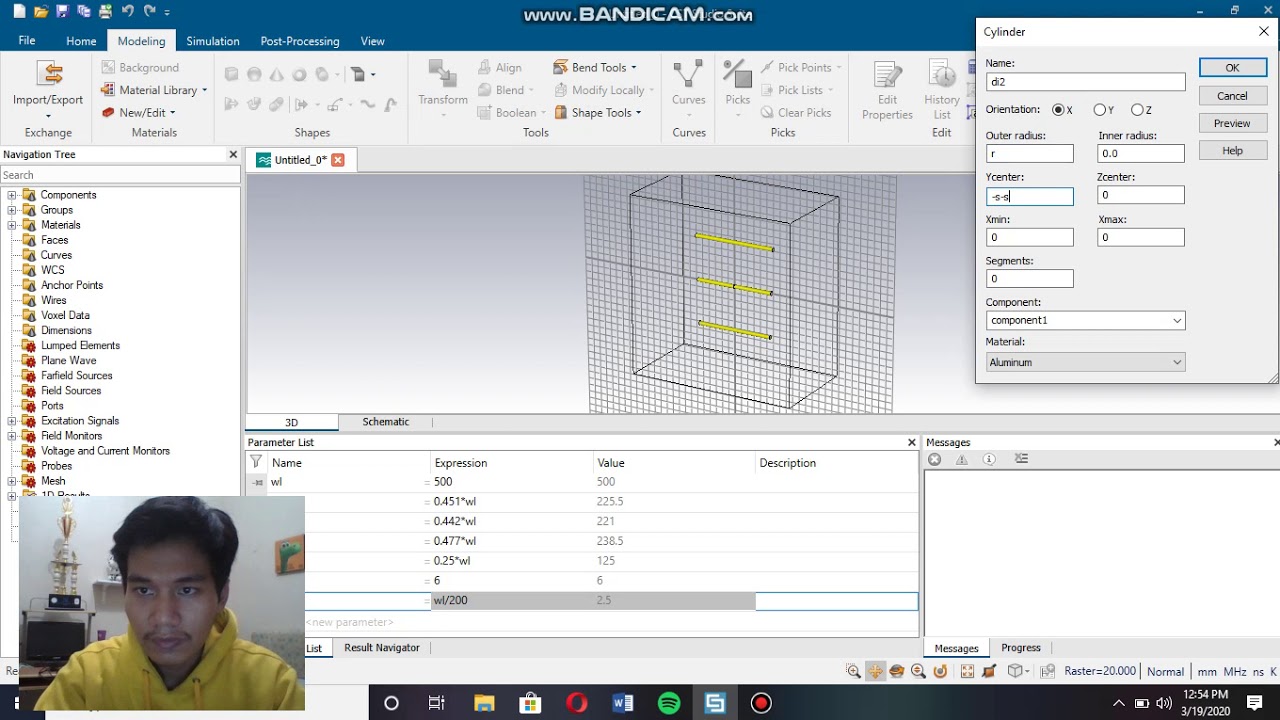The image size is (1280, 720).
Task: Click the filter icon in Parameter List
Action: (x=256, y=462)
